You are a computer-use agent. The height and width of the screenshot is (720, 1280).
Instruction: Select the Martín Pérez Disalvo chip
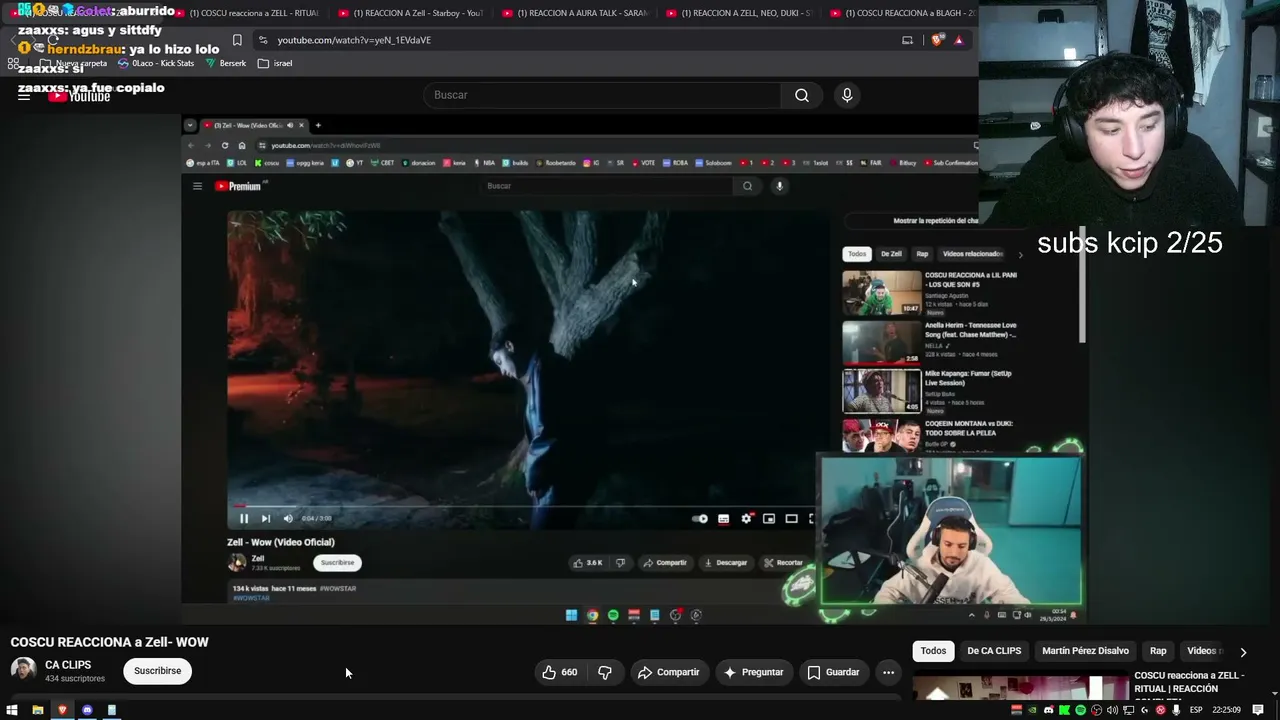(1085, 651)
